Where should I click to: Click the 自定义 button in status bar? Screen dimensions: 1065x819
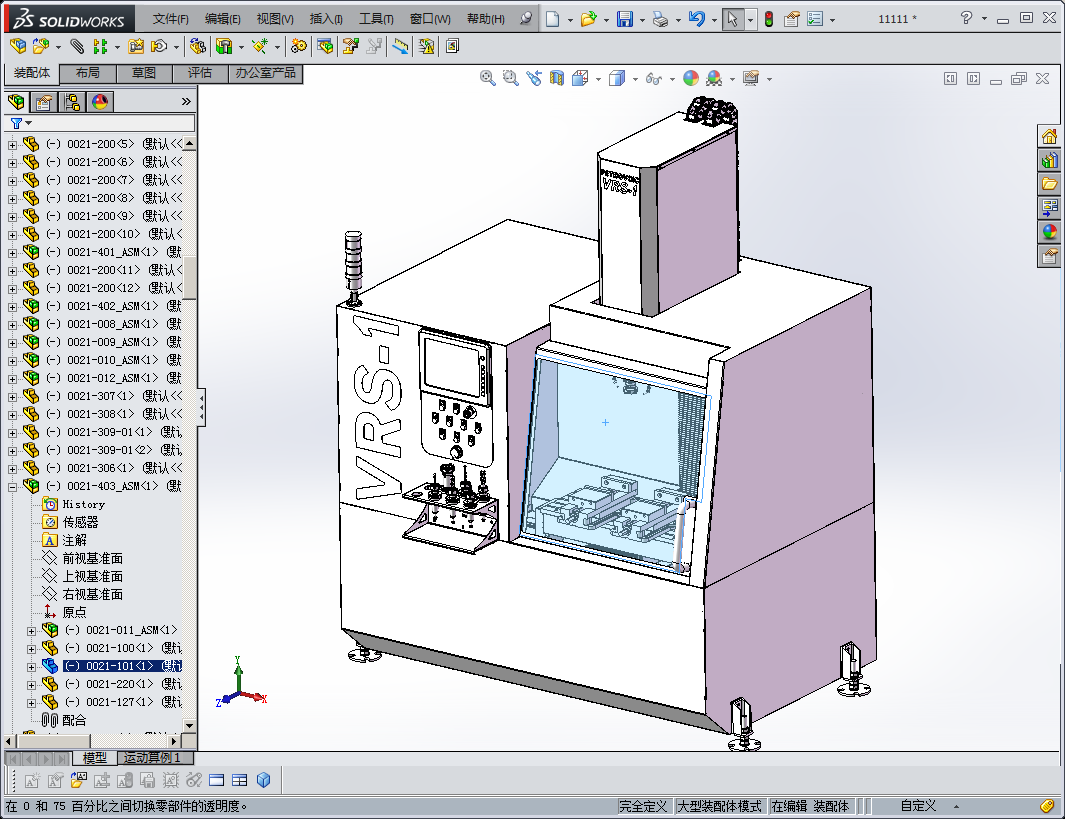click(918, 806)
